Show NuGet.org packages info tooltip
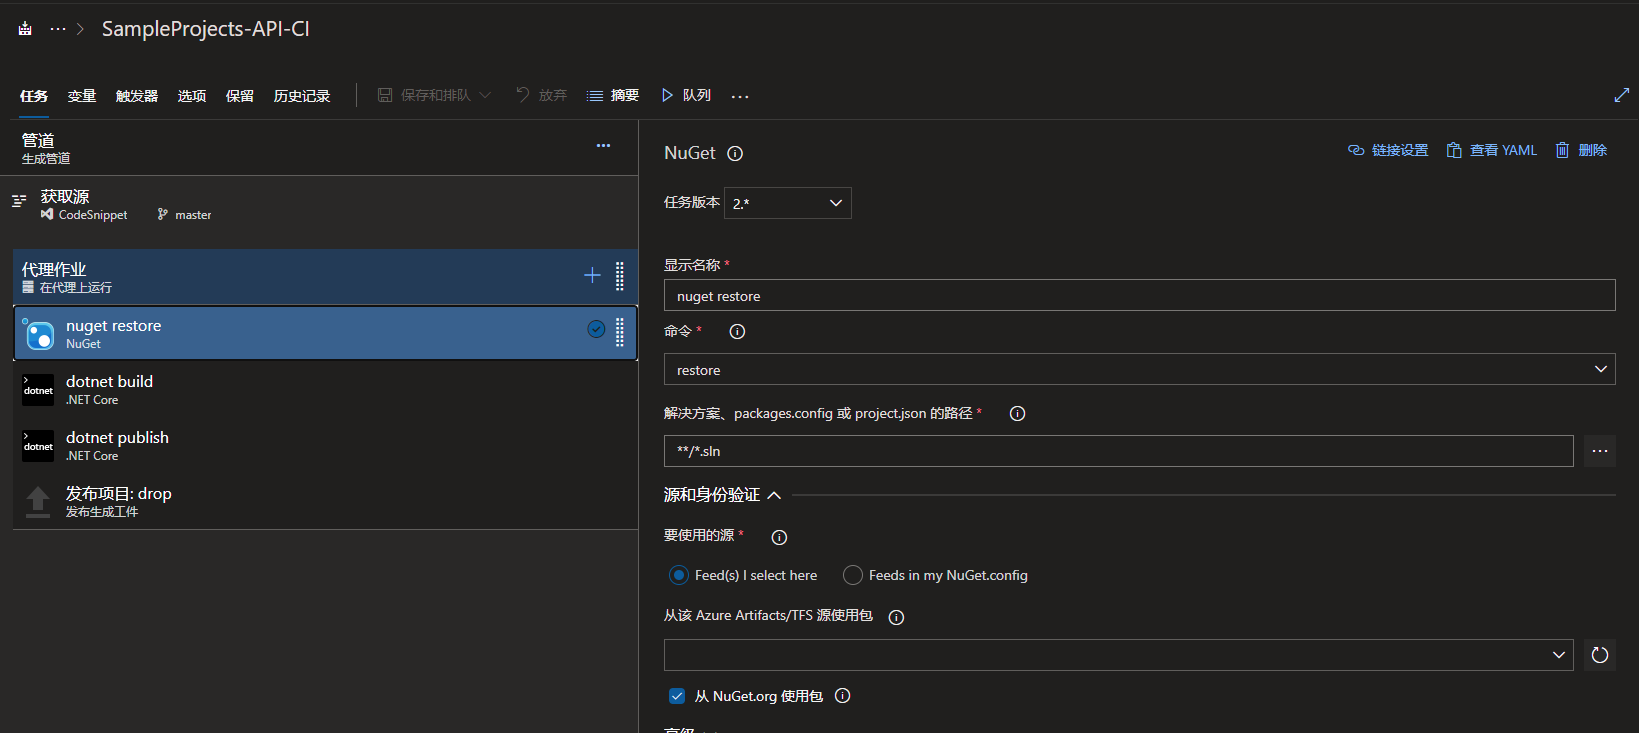This screenshot has width=1640, height=734. [842, 695]
